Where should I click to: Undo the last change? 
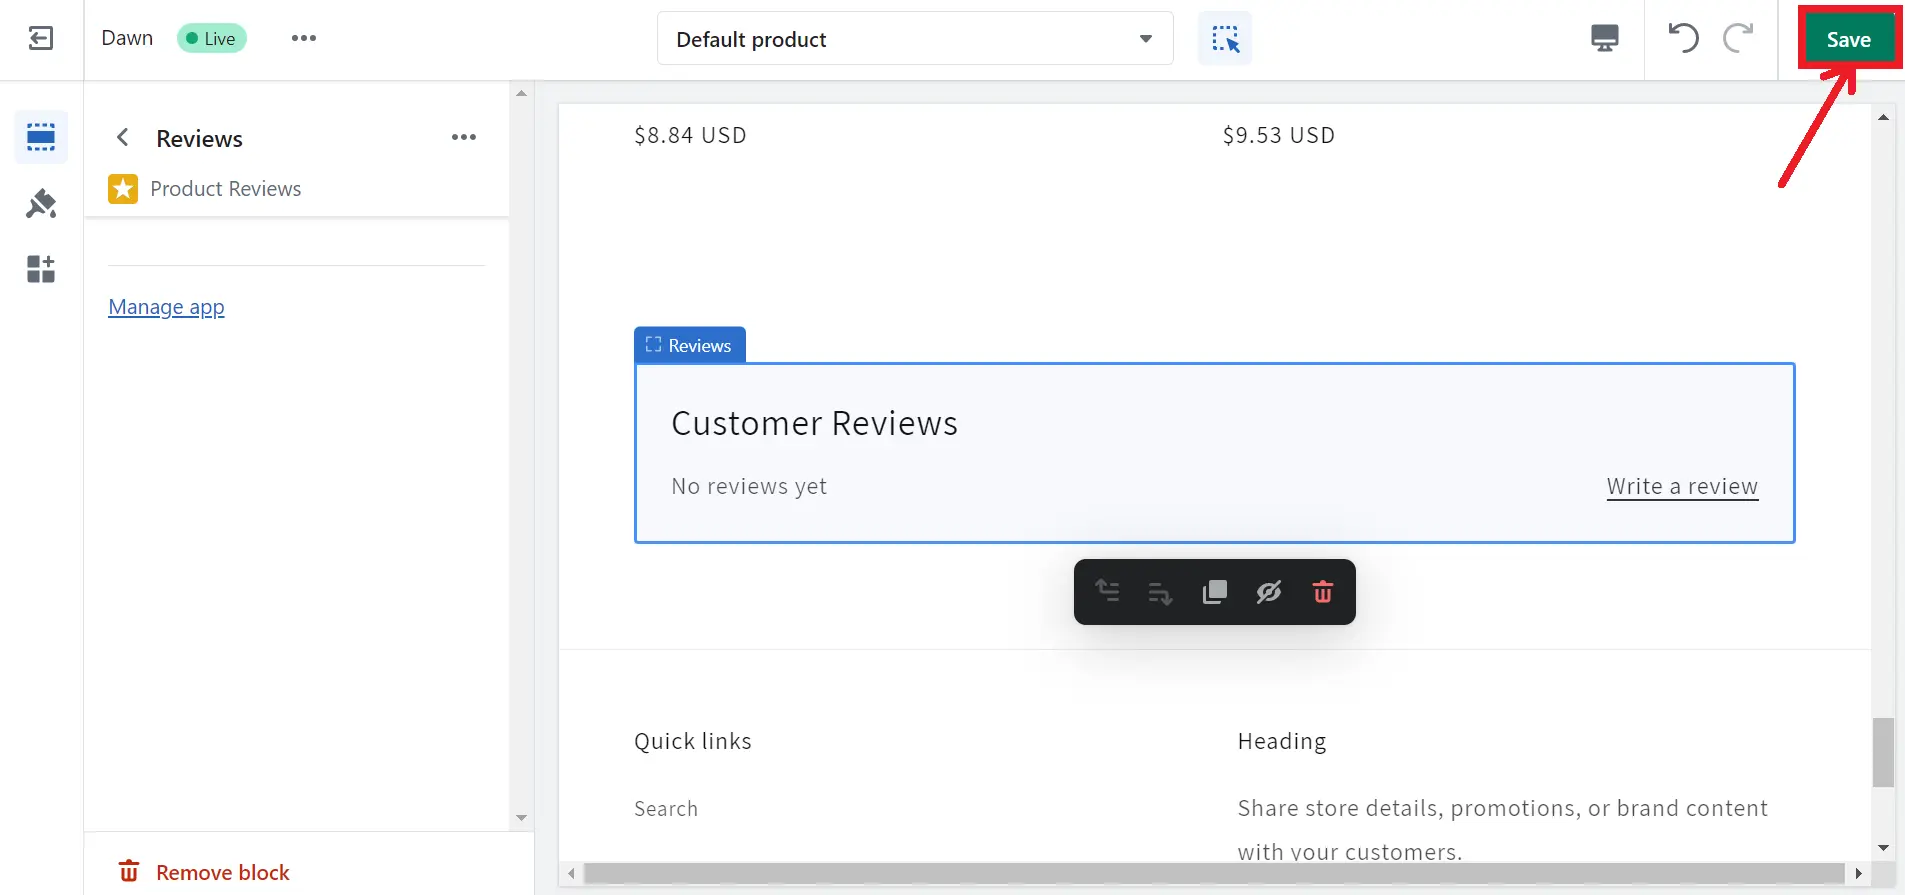[x=1683, y=38]
